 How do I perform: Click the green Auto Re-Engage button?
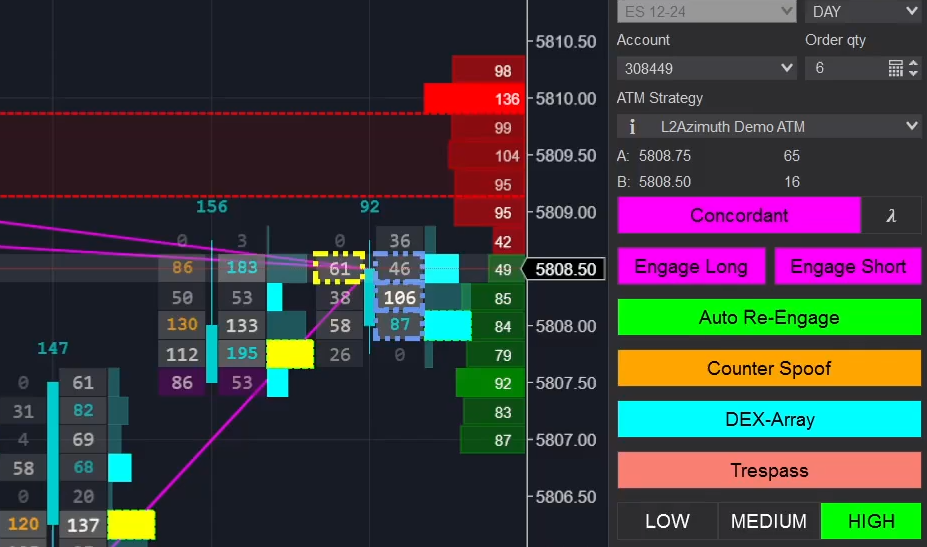[x=768, y=318]
